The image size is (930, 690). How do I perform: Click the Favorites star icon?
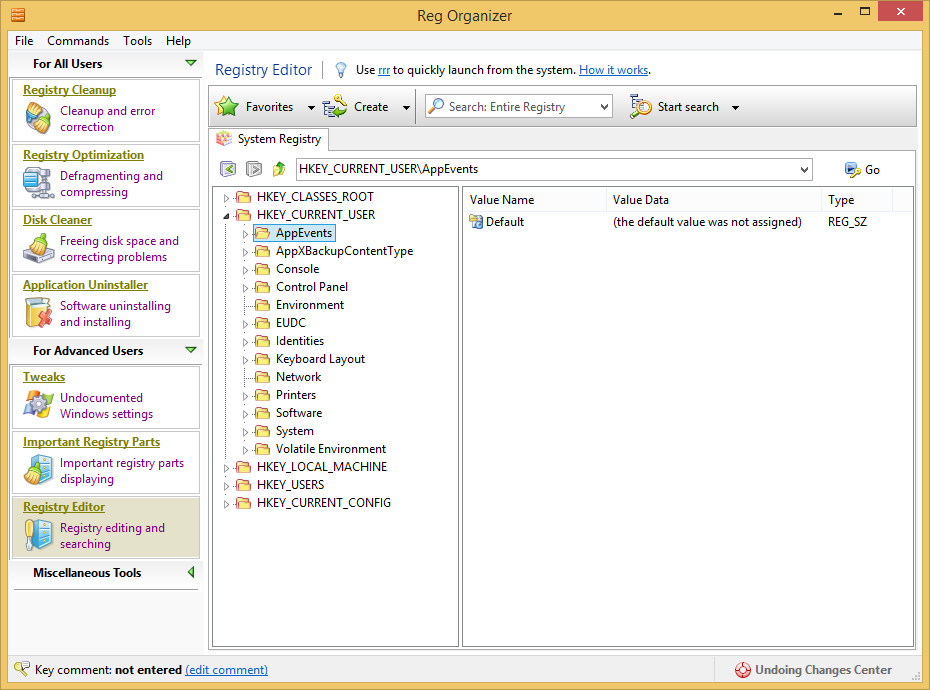click(228, 107)
